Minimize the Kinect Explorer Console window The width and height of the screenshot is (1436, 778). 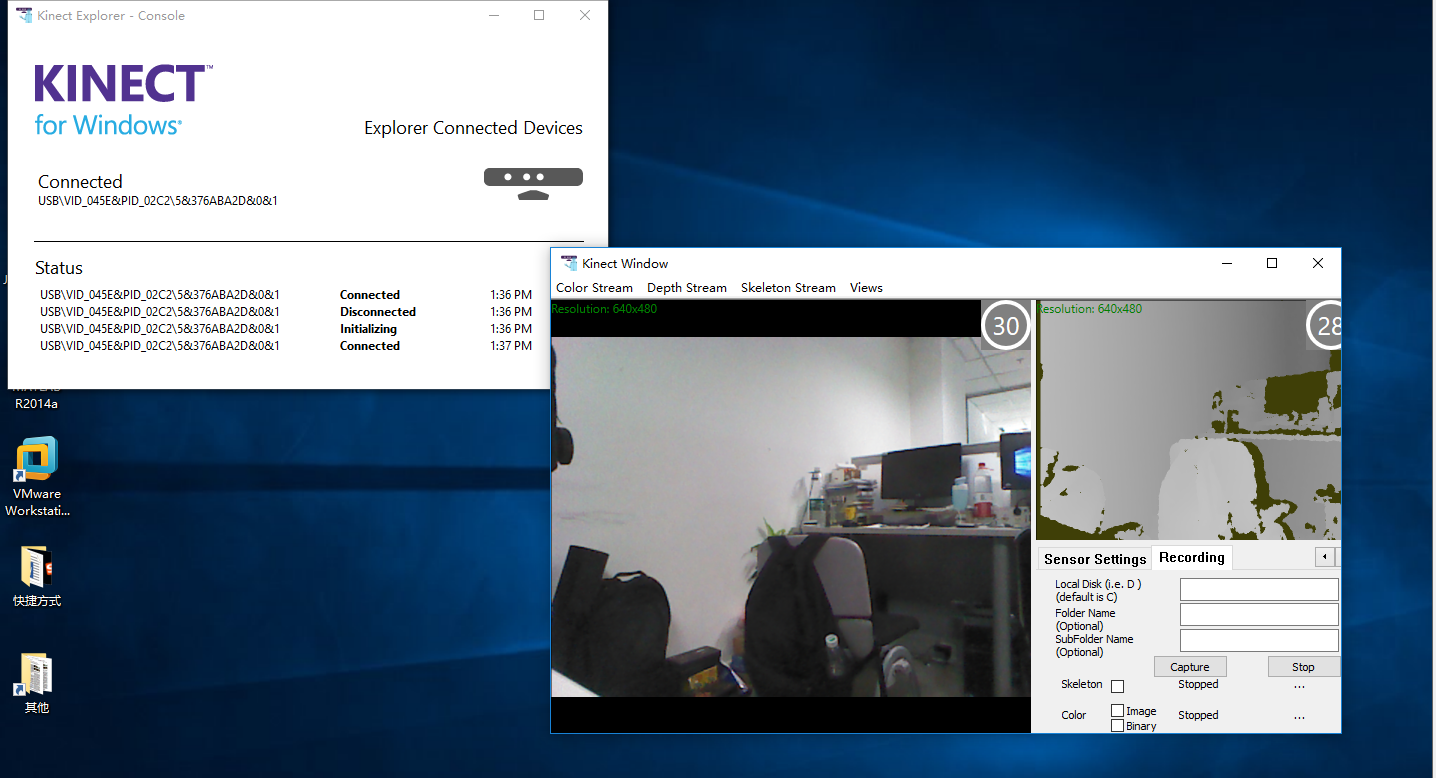493,15
